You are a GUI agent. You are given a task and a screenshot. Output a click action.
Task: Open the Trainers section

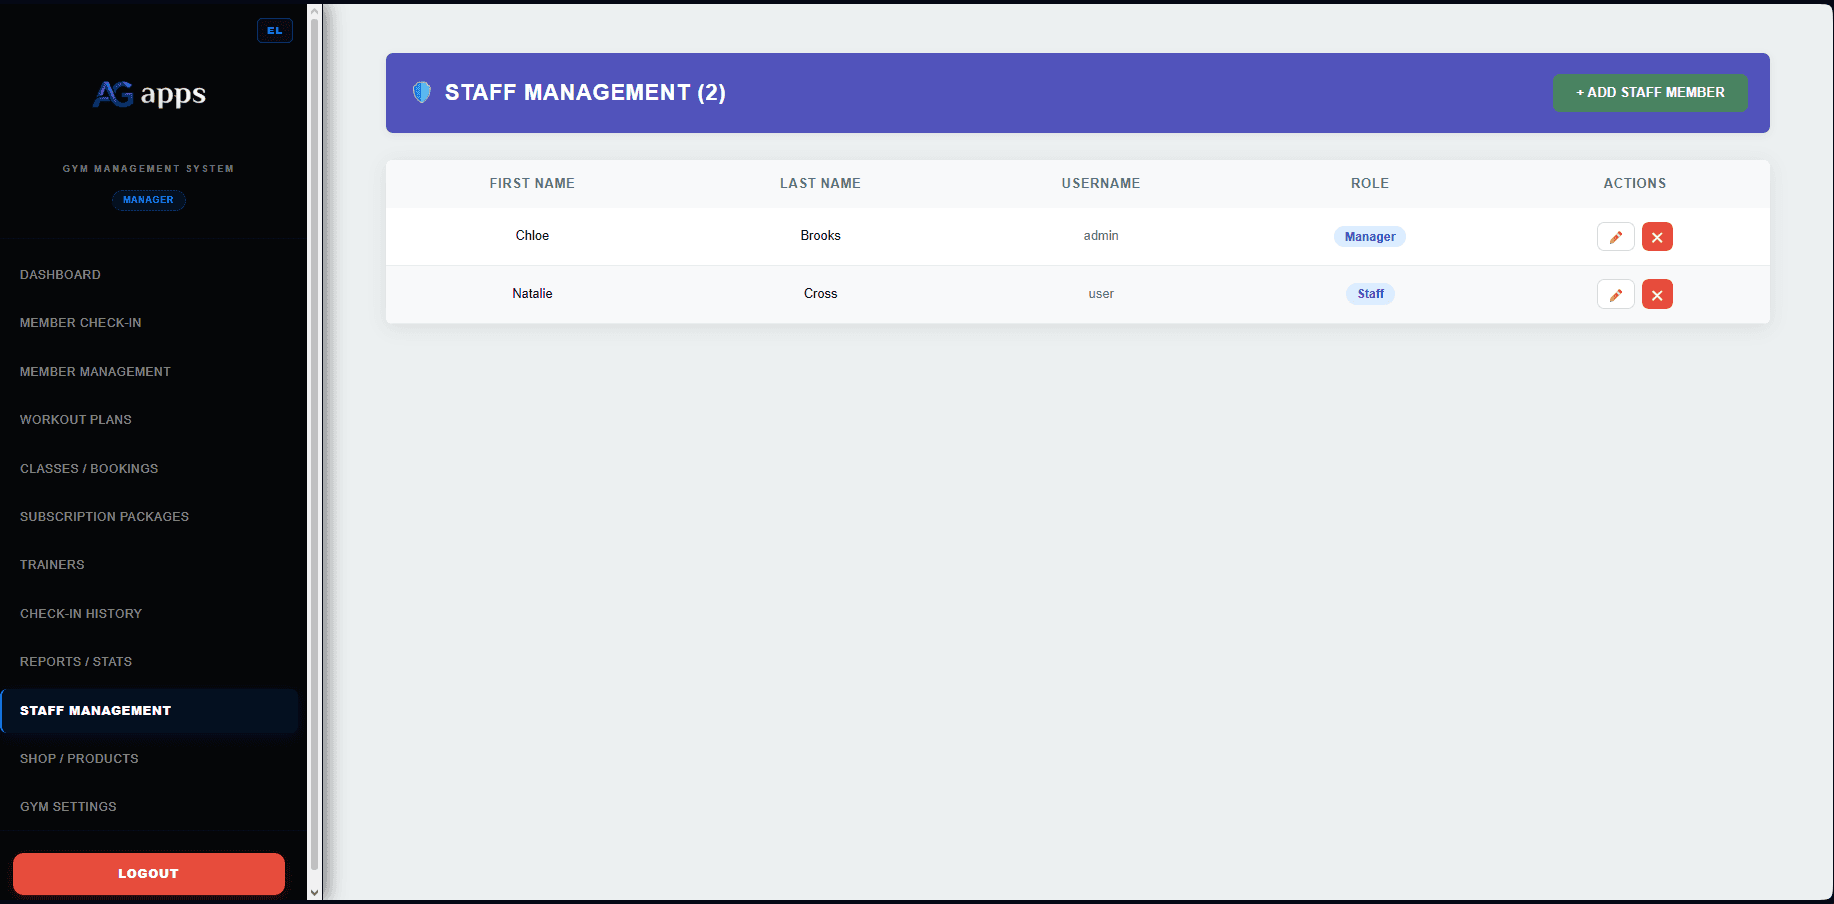(52, 565)
